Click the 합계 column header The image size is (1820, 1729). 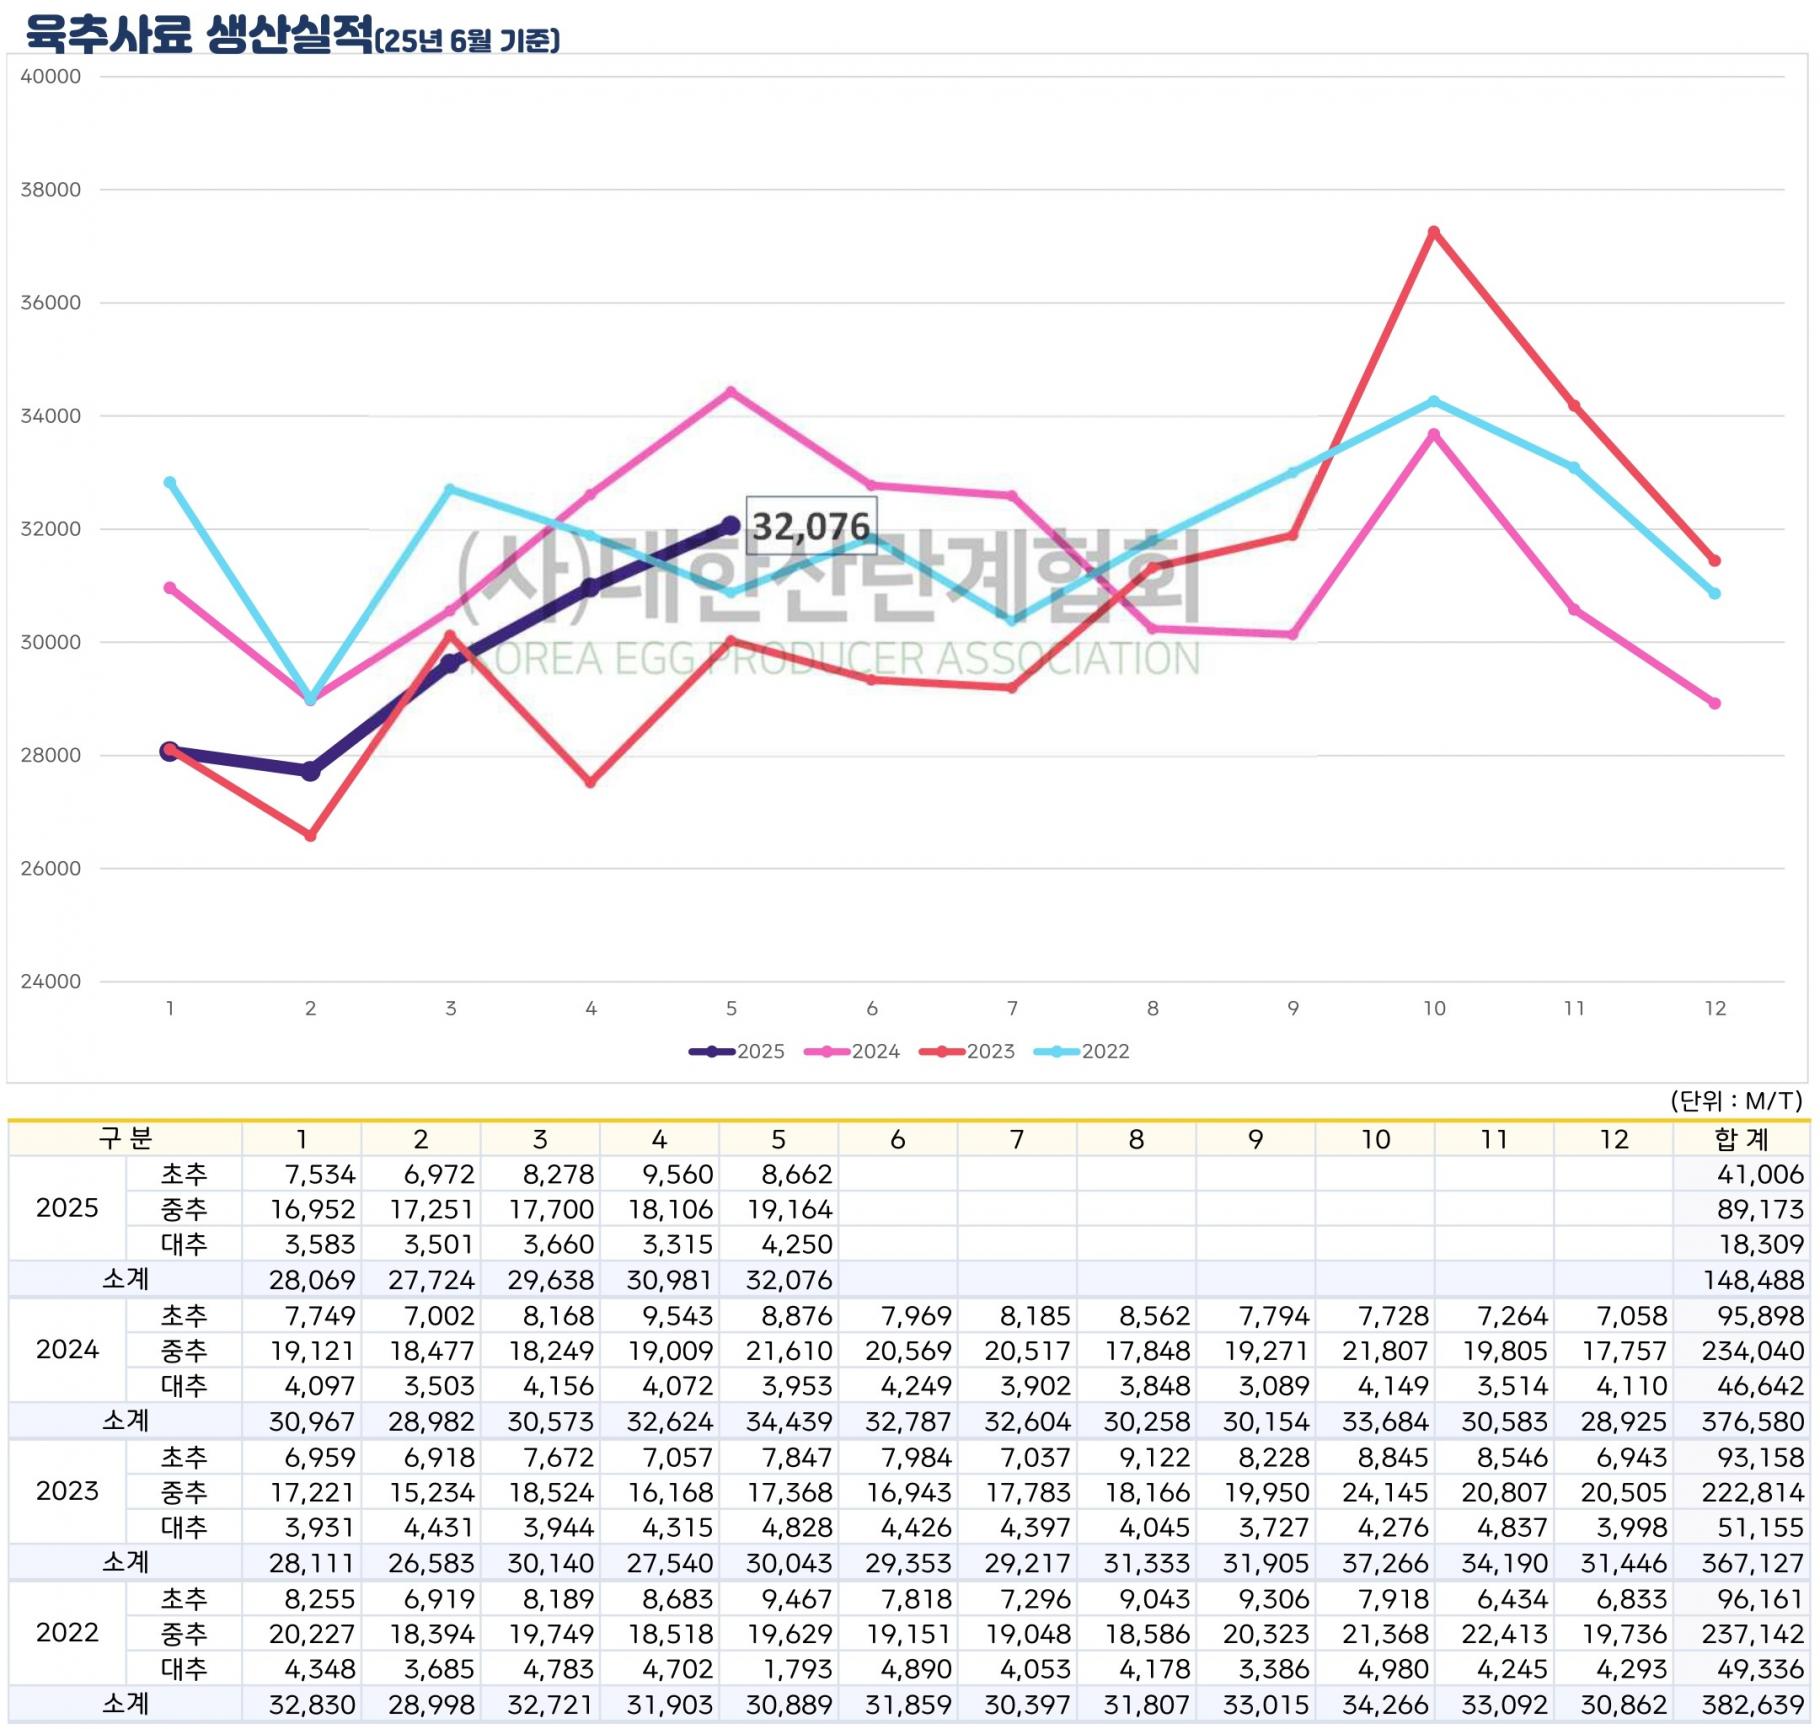click(1741, 1139)
